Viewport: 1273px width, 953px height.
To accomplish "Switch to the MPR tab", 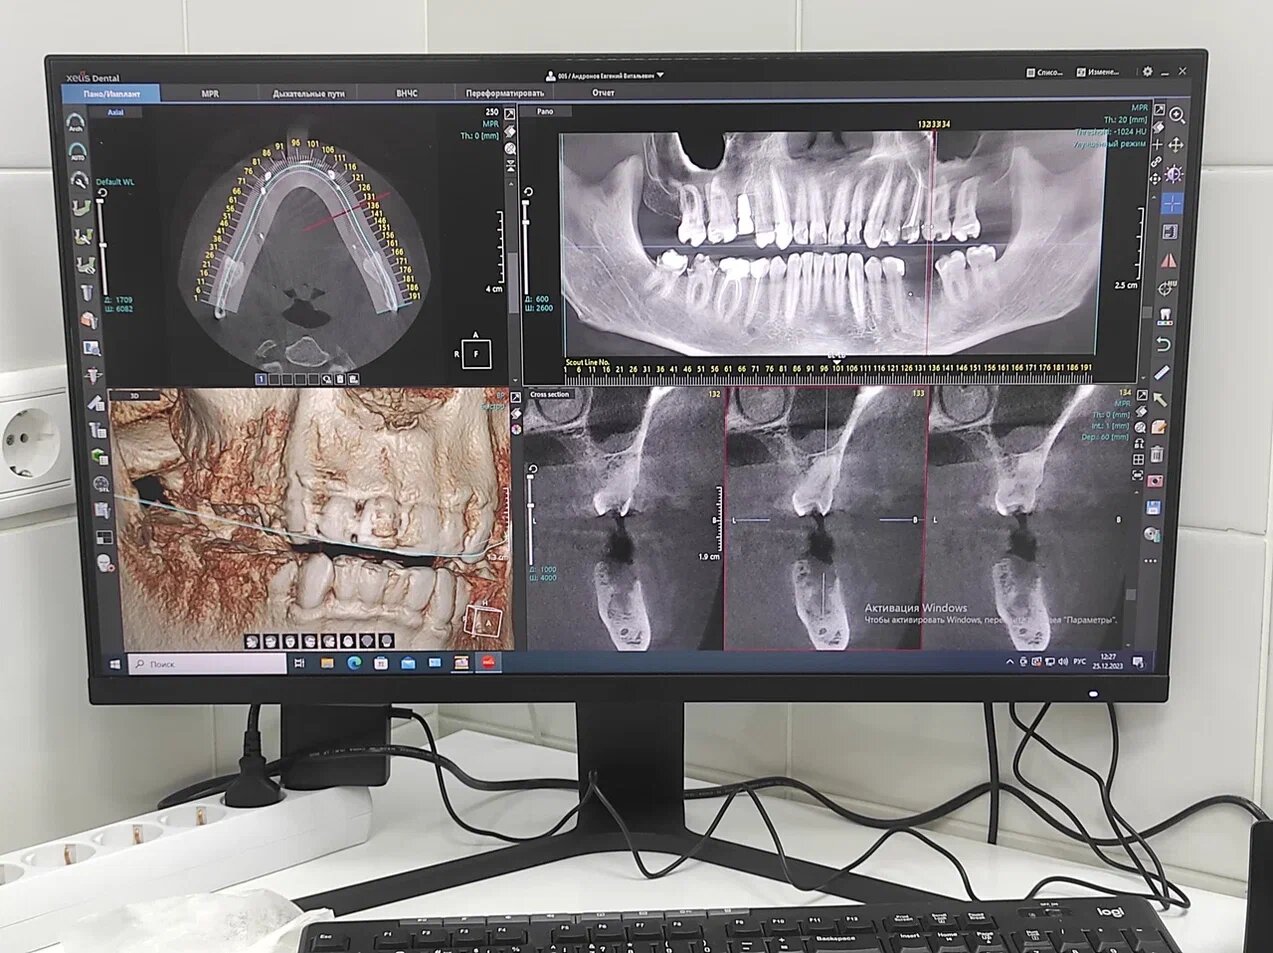I will click(210, 94).
